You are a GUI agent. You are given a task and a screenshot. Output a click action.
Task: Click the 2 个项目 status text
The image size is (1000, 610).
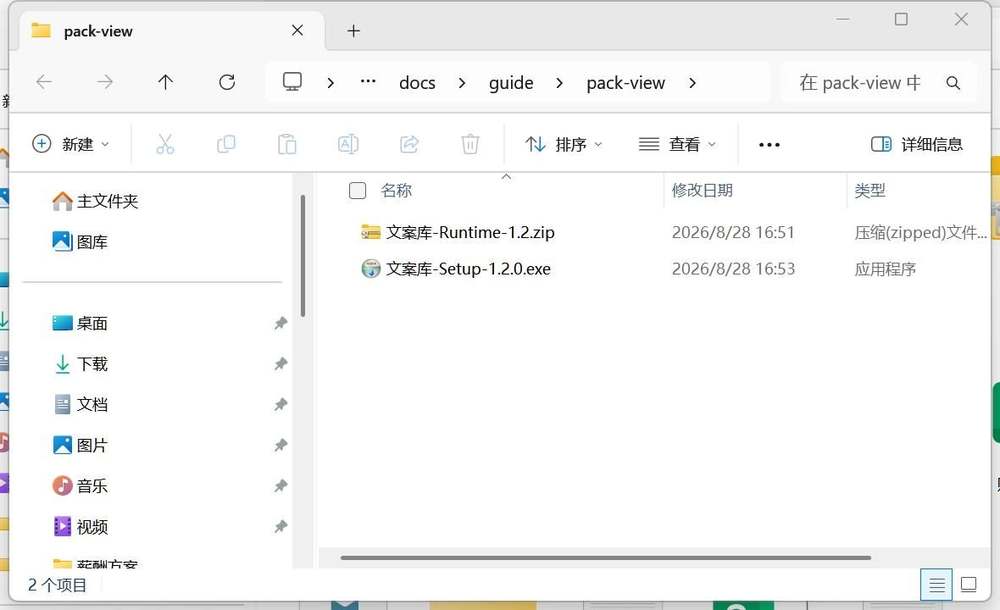pyautogui.click(x=57, y=585)
